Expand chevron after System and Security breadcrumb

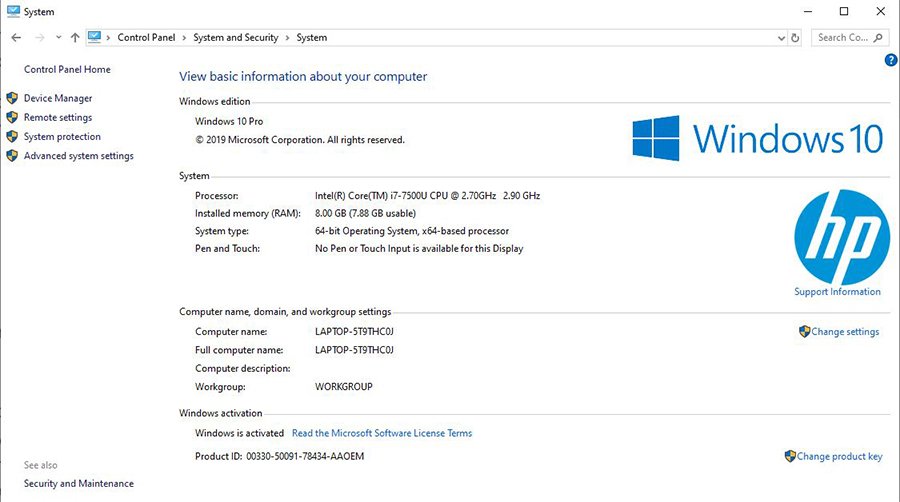tap(287, 38)
